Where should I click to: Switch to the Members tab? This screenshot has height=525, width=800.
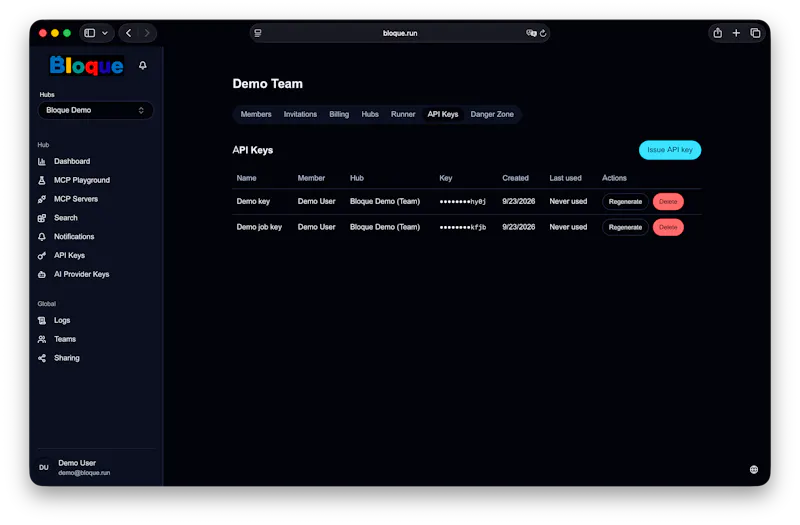256,114
